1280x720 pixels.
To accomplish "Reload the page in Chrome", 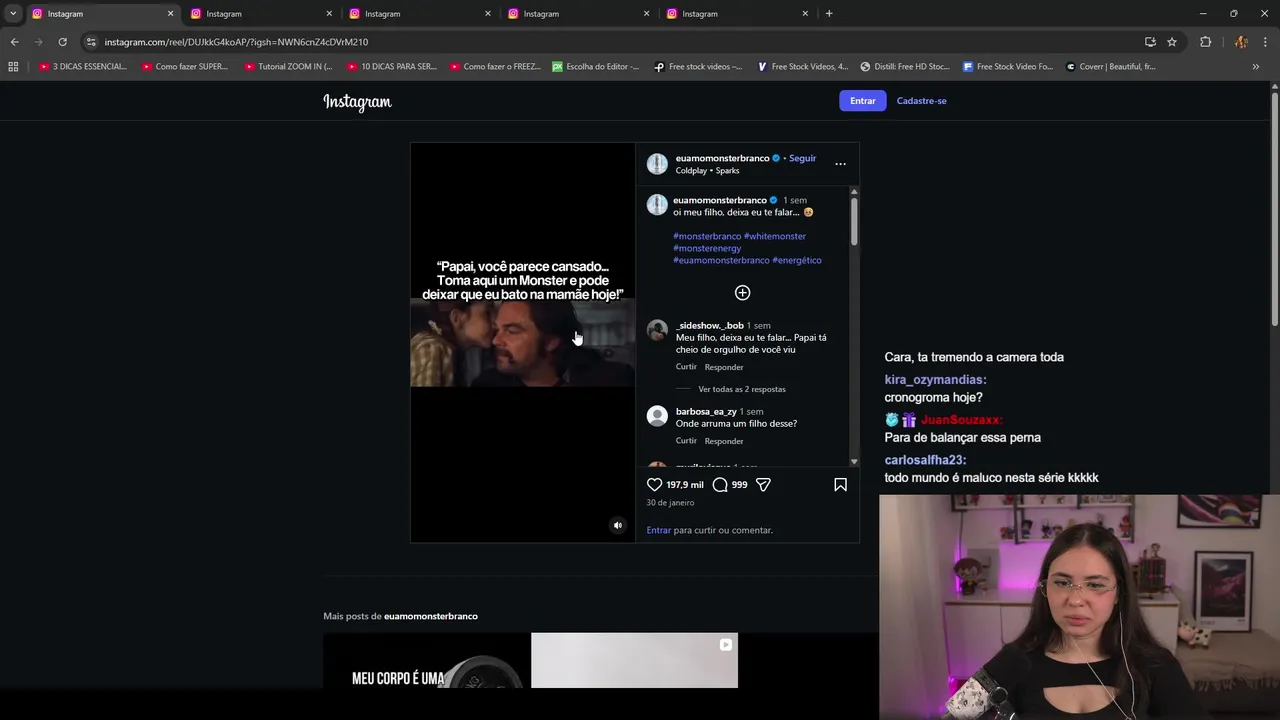I will (x=62, y=42).
